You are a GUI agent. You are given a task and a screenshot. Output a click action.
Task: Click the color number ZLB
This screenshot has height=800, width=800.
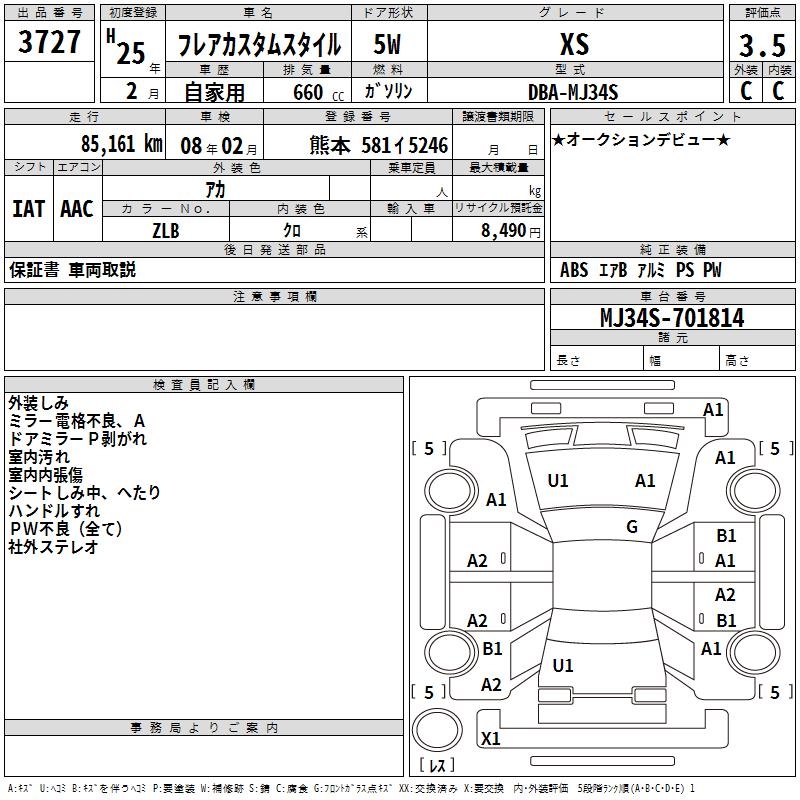pyautogui.click(x=166, y=231)
